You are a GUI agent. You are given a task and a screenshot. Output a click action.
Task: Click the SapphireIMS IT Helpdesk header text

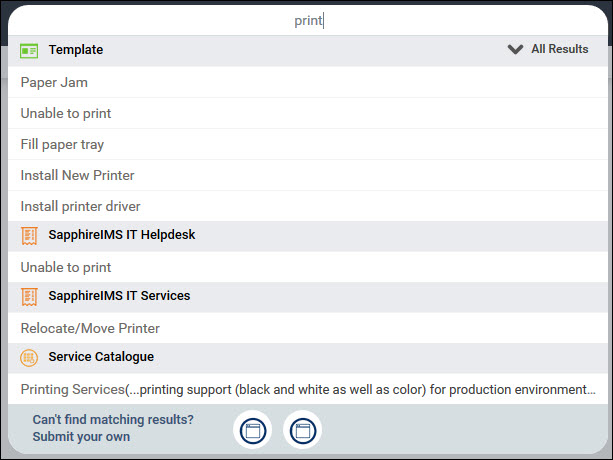(122, 235)
